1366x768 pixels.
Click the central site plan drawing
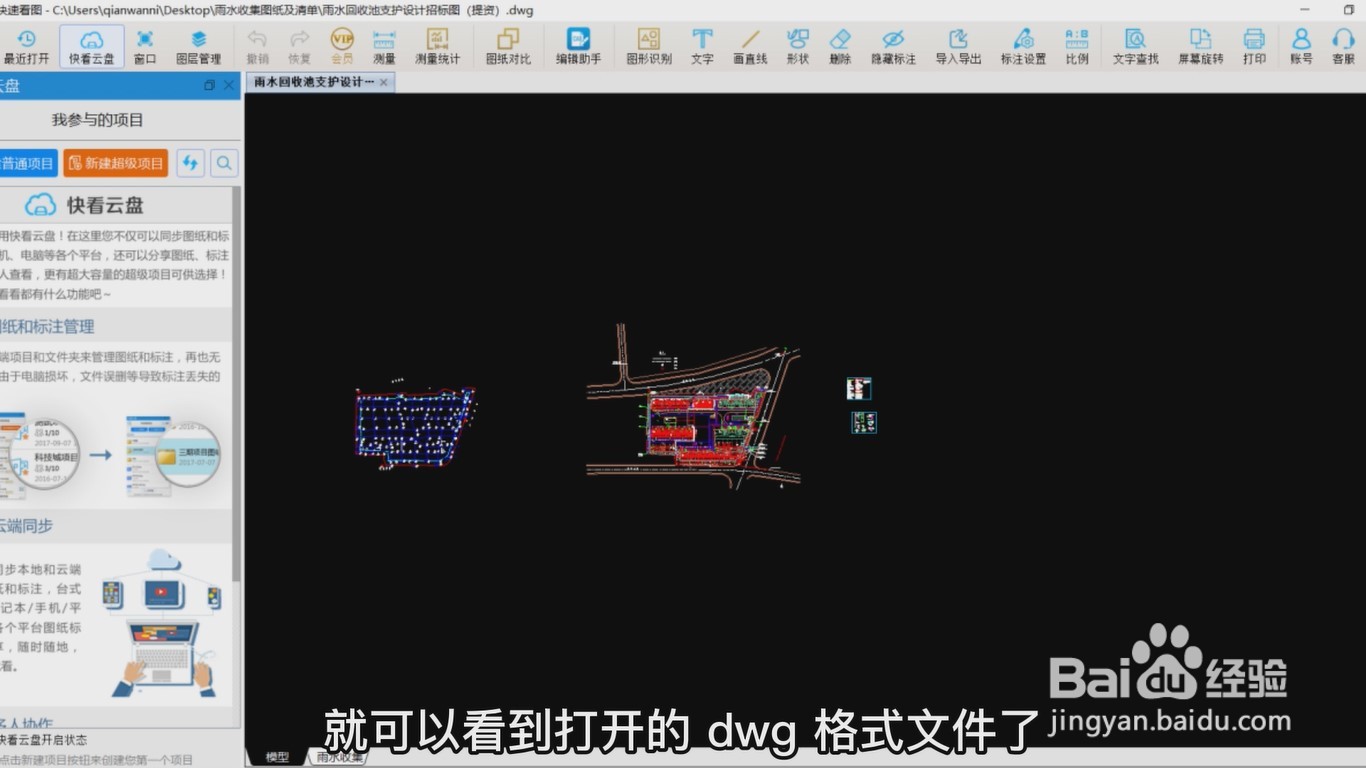tap(693, 407)
